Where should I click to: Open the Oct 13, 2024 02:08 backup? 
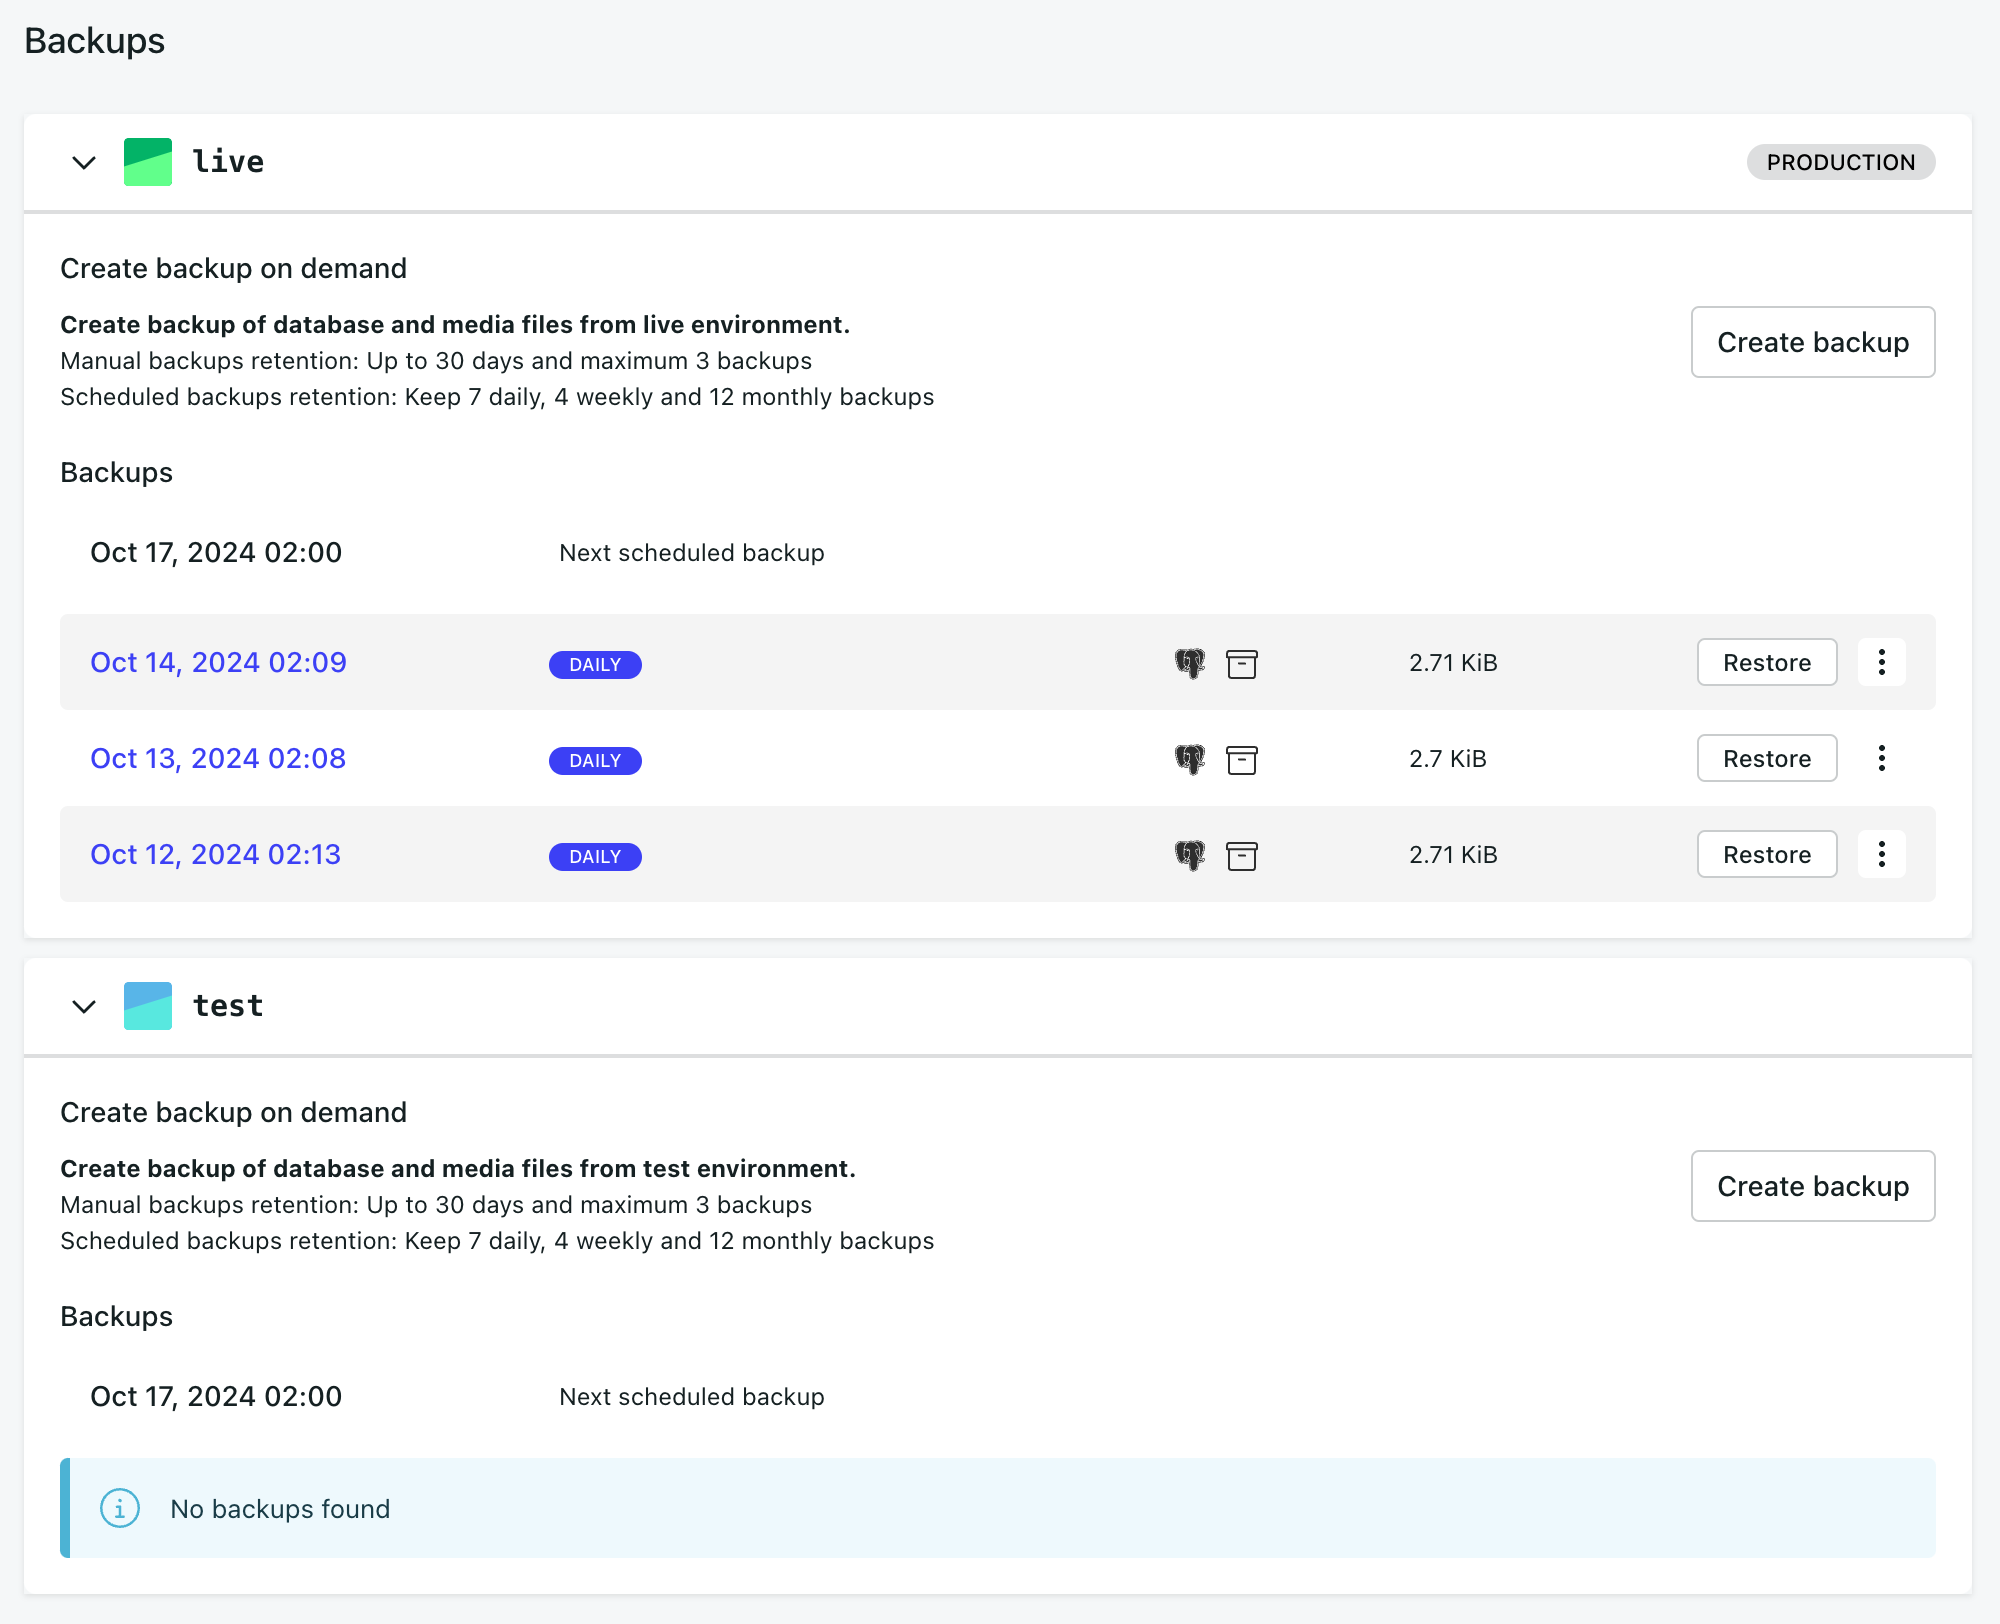[x=218, y=758]
